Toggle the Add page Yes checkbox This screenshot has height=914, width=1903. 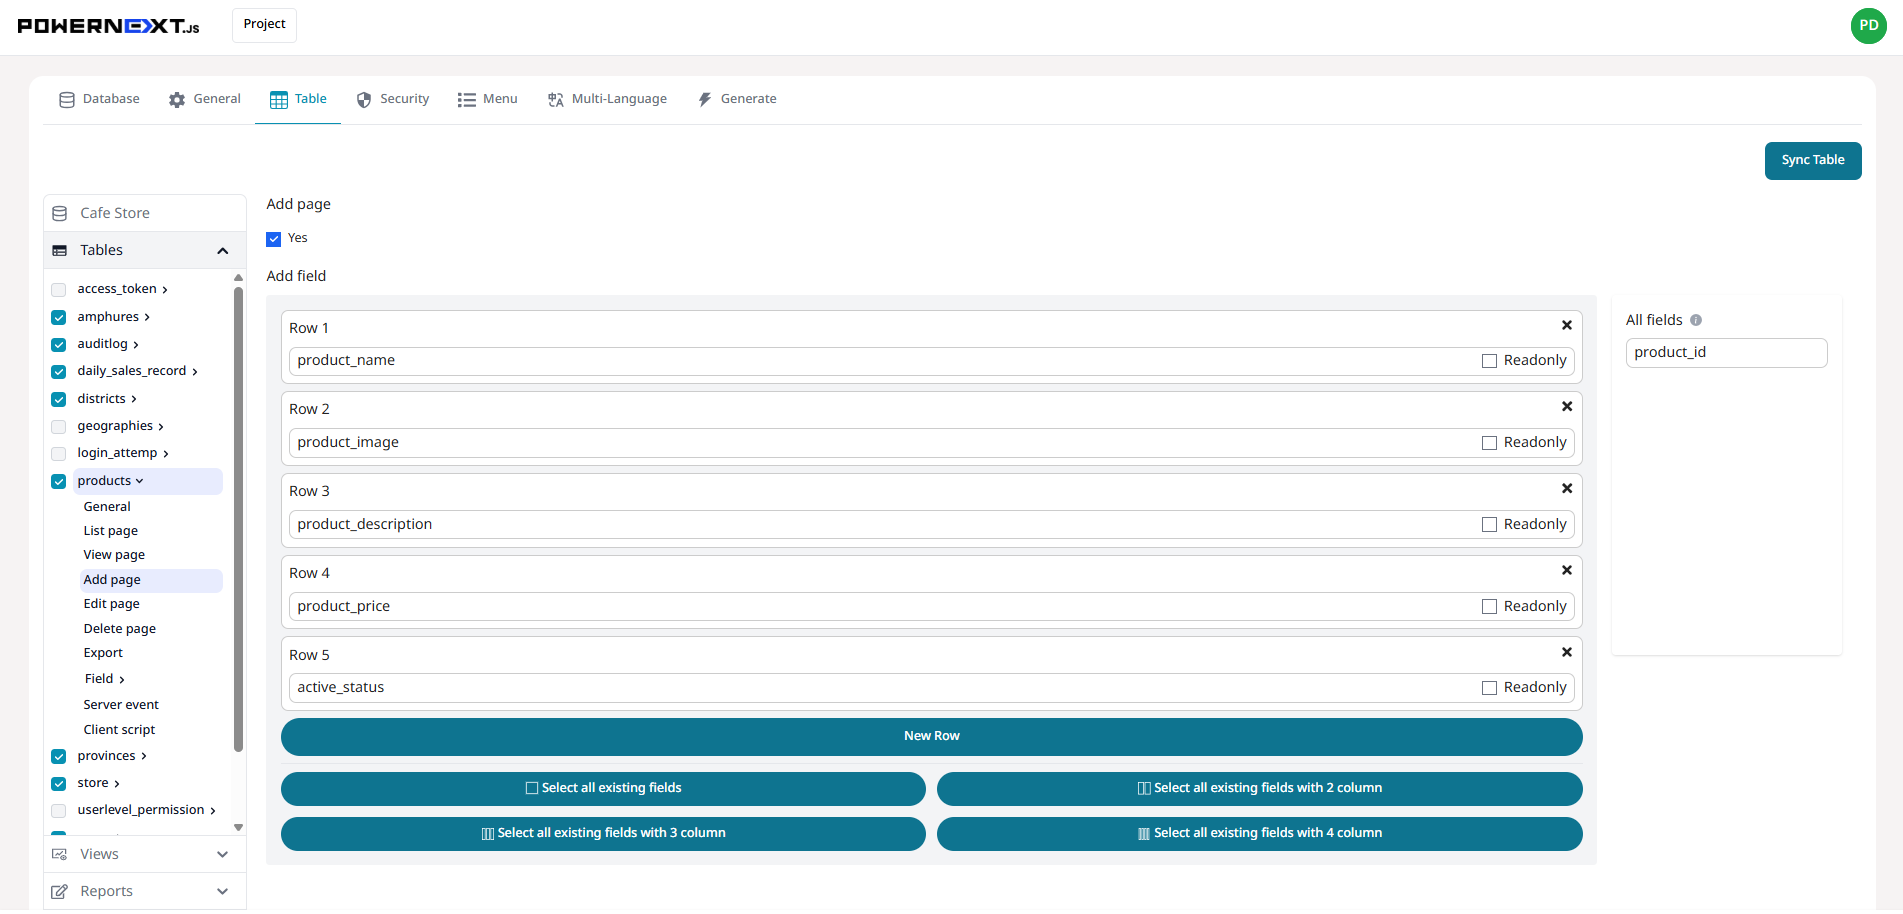[x=274, y=239]
